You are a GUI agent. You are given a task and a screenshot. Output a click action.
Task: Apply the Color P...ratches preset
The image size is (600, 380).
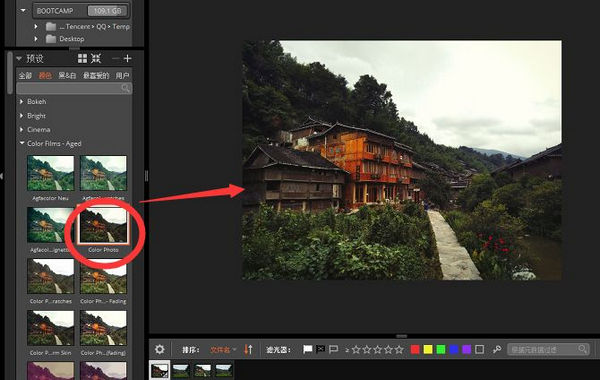[51, 277]
